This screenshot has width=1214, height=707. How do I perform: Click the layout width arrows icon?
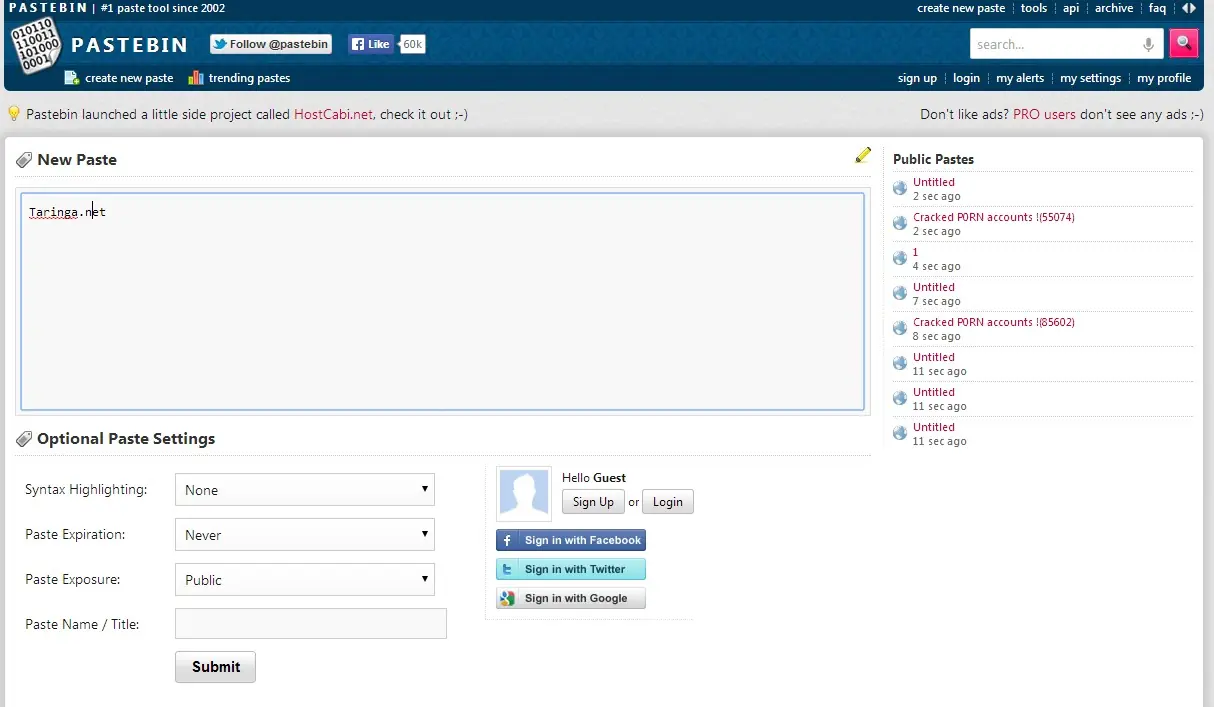(x=1188, y=8)
